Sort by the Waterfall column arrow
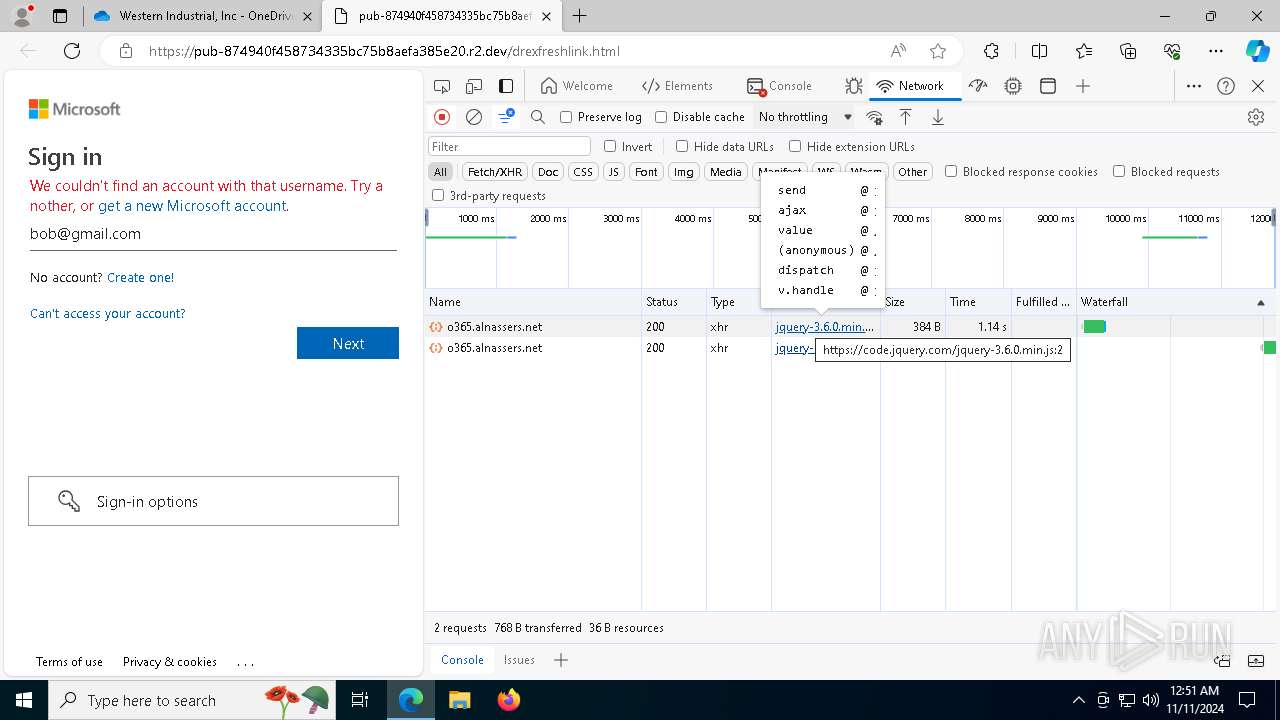Image resolution: width=1280 pixels, height=720 pixels. pyautogui.click(x=1260, y=302)
